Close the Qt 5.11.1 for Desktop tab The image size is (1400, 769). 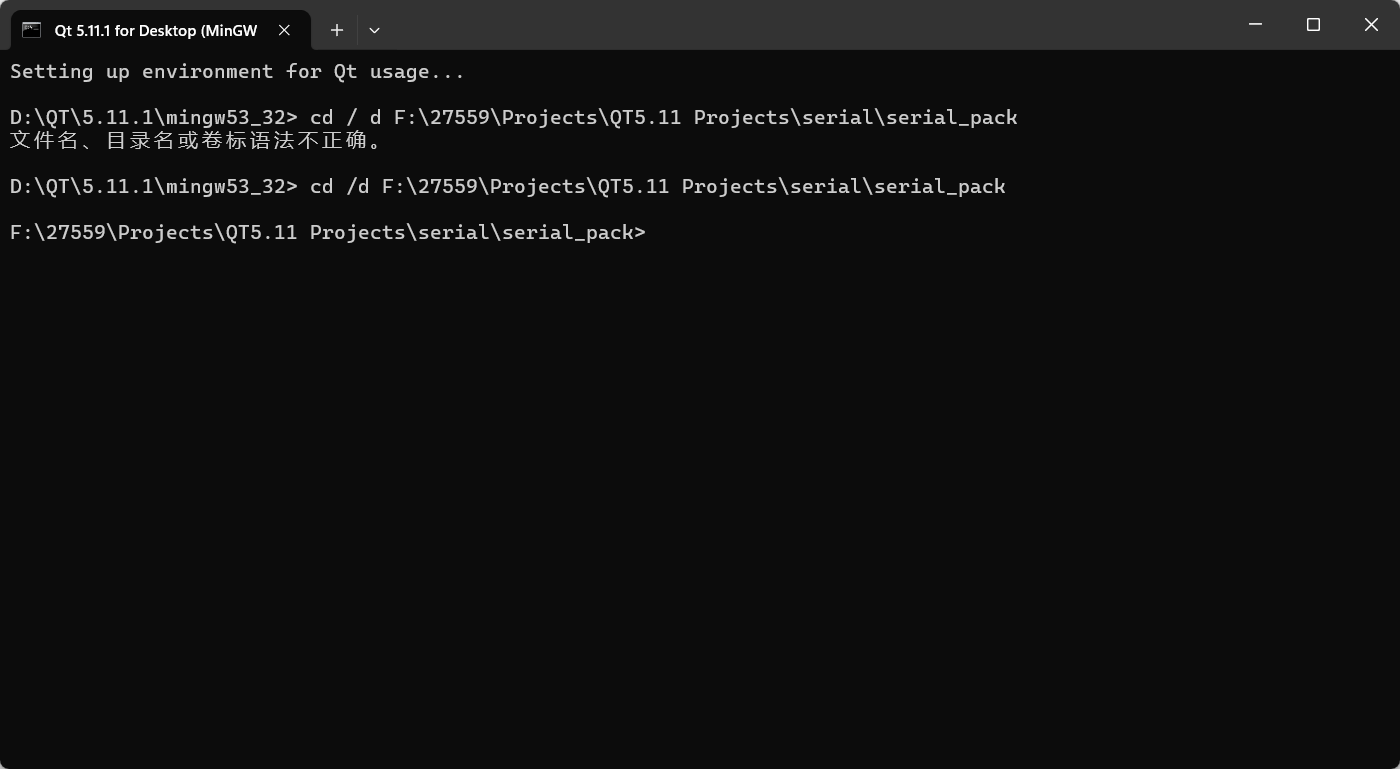(x=284, y=30)
